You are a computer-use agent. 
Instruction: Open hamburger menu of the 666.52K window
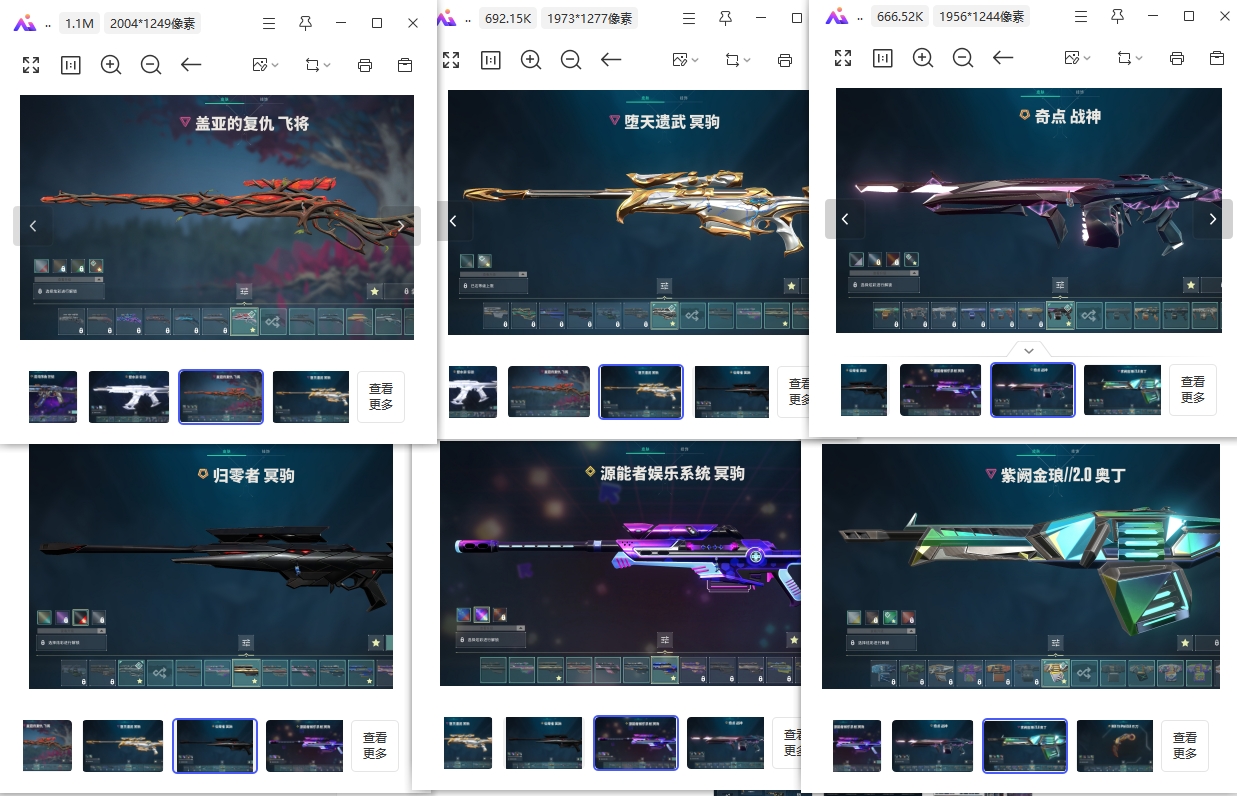coord(1080,16)
